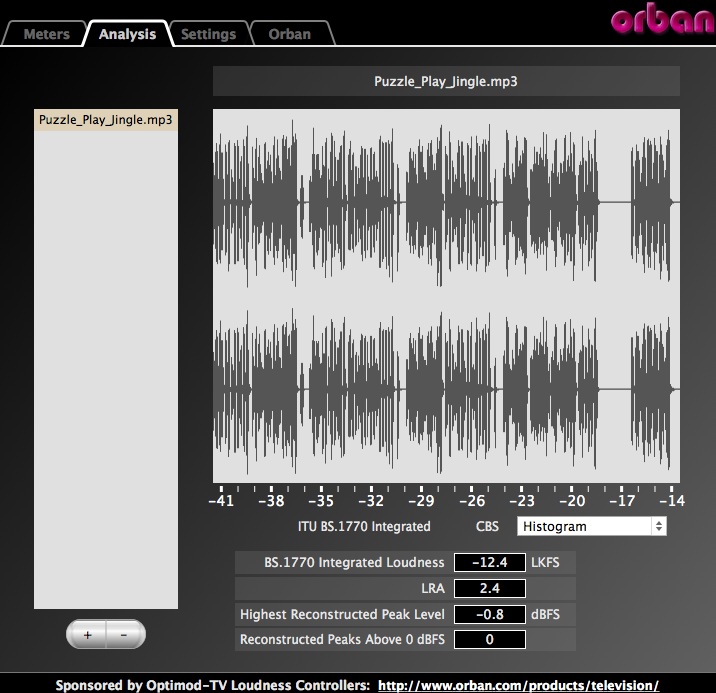Select Puzzle_Play_Jingle.mp3 in the file list

pyautogui.click(x=105, y=120)
